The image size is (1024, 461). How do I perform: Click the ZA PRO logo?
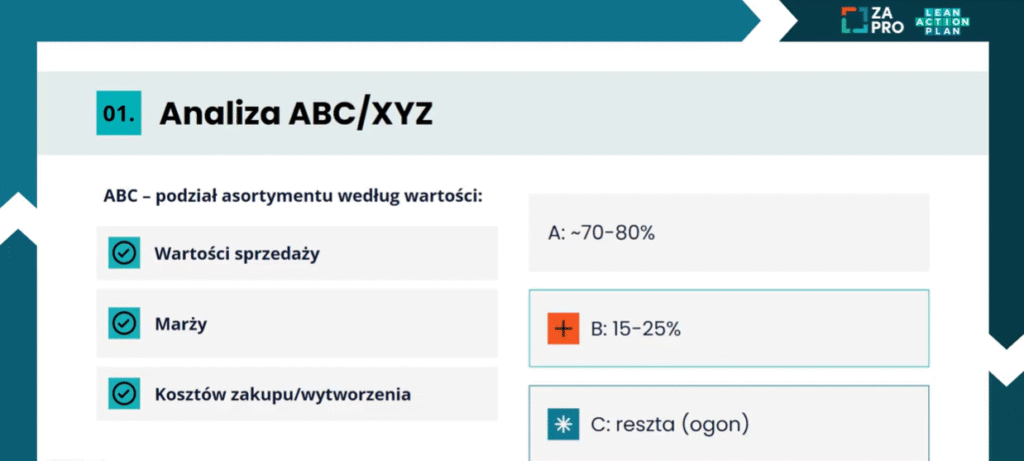(x=872, y=20)
